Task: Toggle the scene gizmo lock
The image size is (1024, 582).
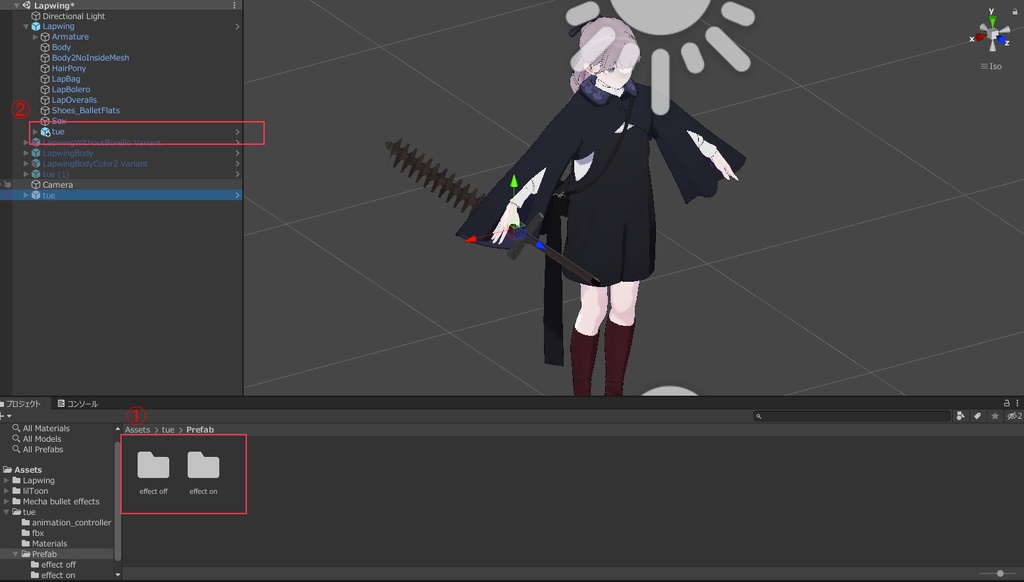Action: click(x=1015, y=11)
